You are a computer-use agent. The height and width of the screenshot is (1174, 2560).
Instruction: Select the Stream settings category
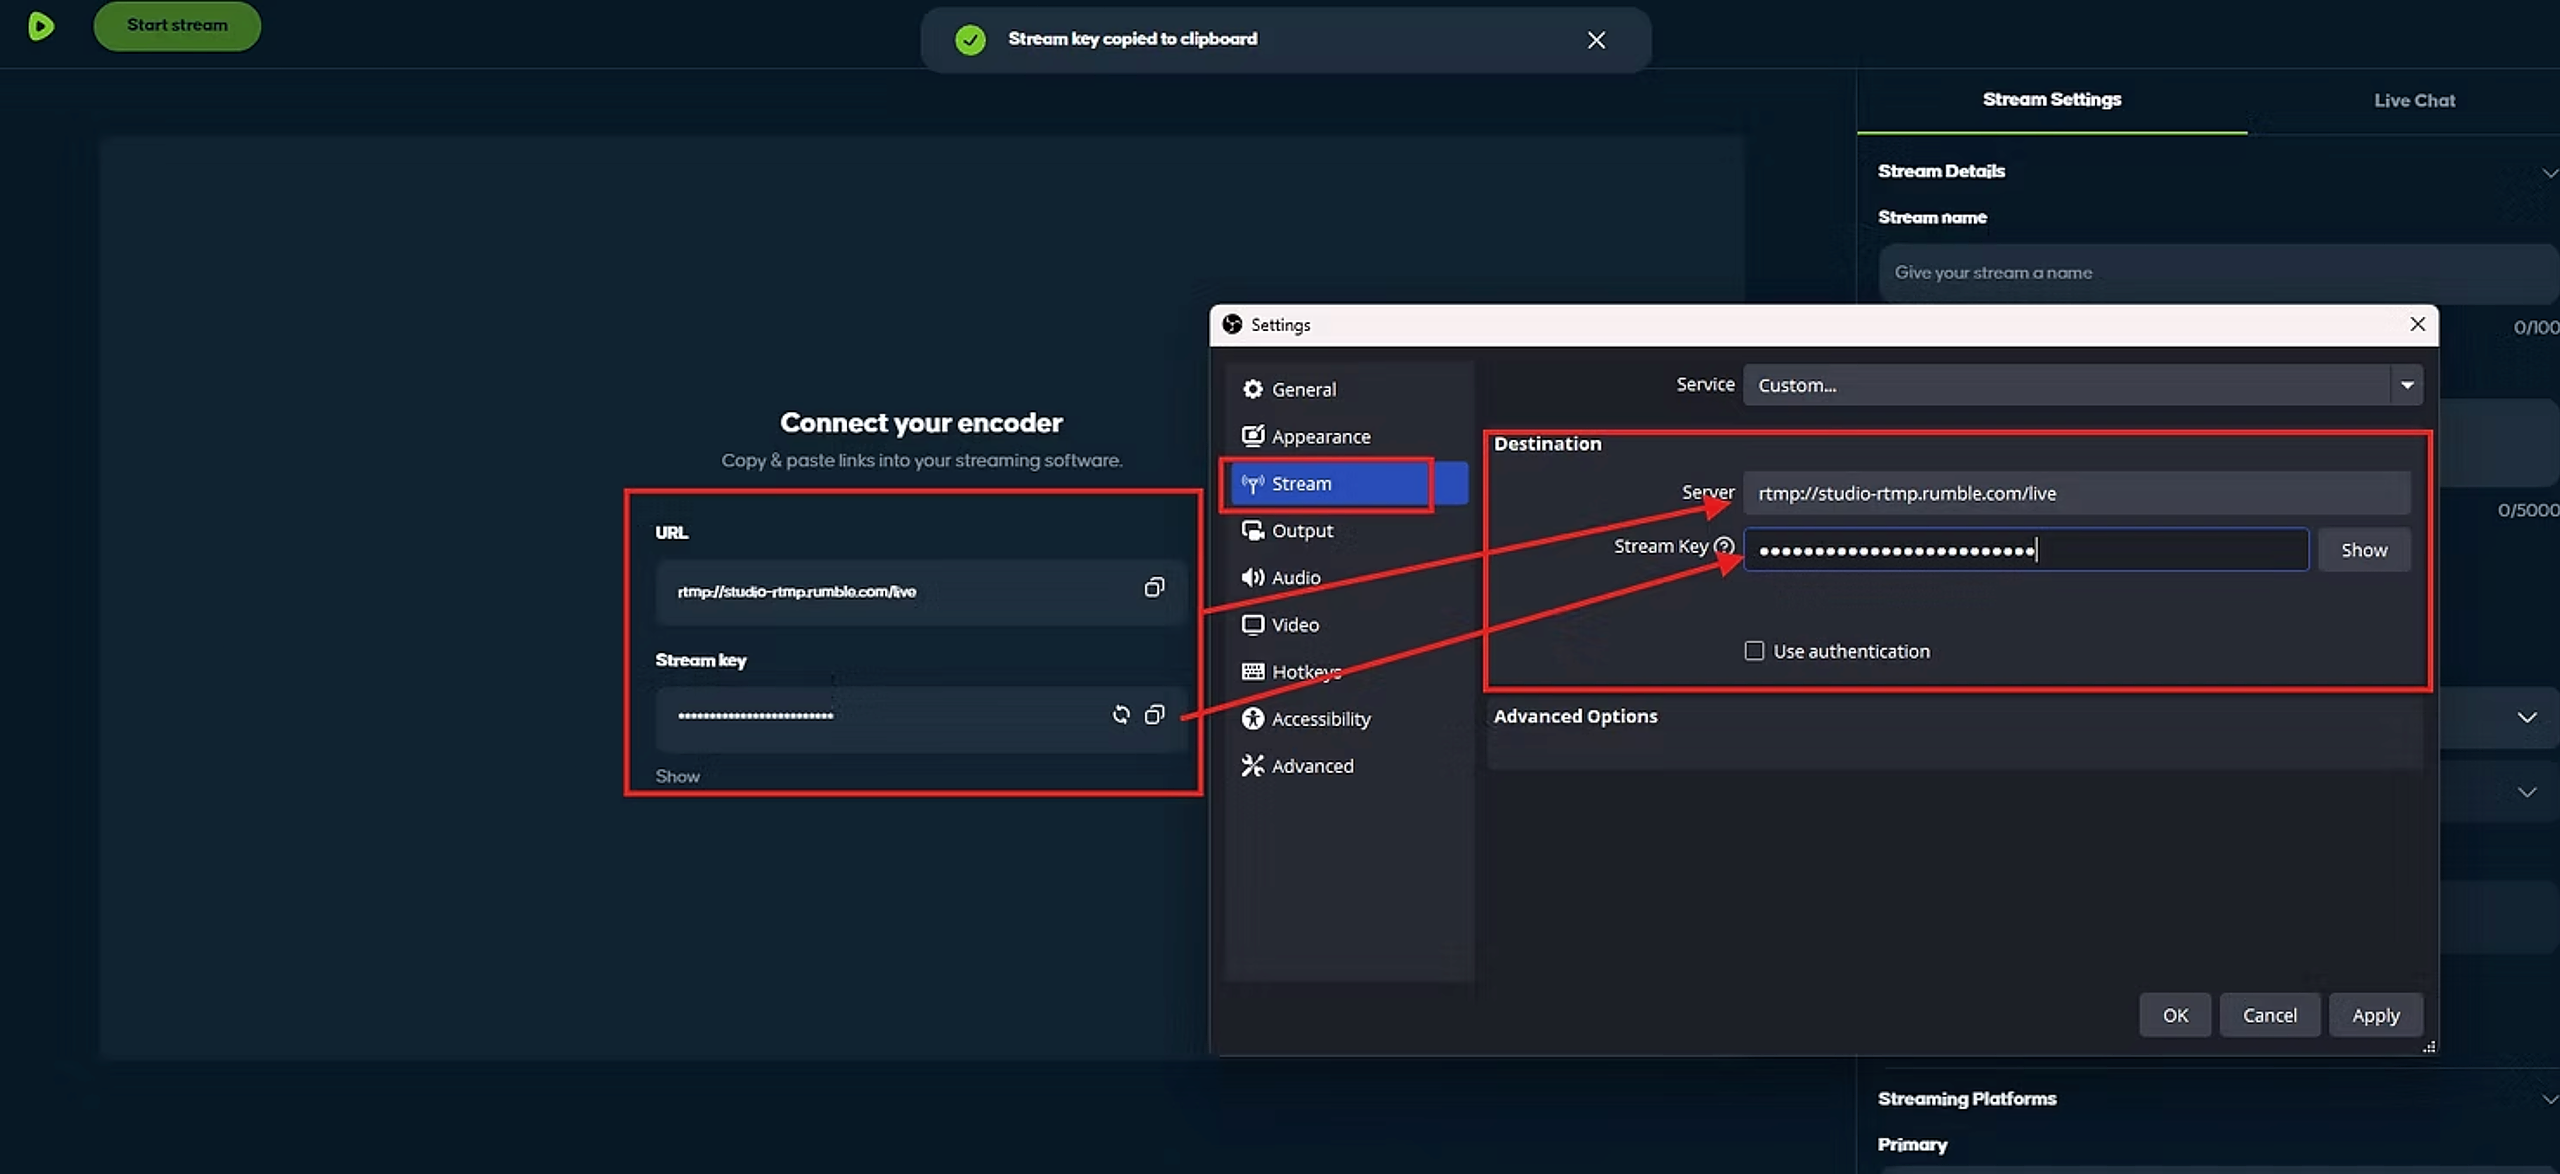click(x=1348, y=484)
